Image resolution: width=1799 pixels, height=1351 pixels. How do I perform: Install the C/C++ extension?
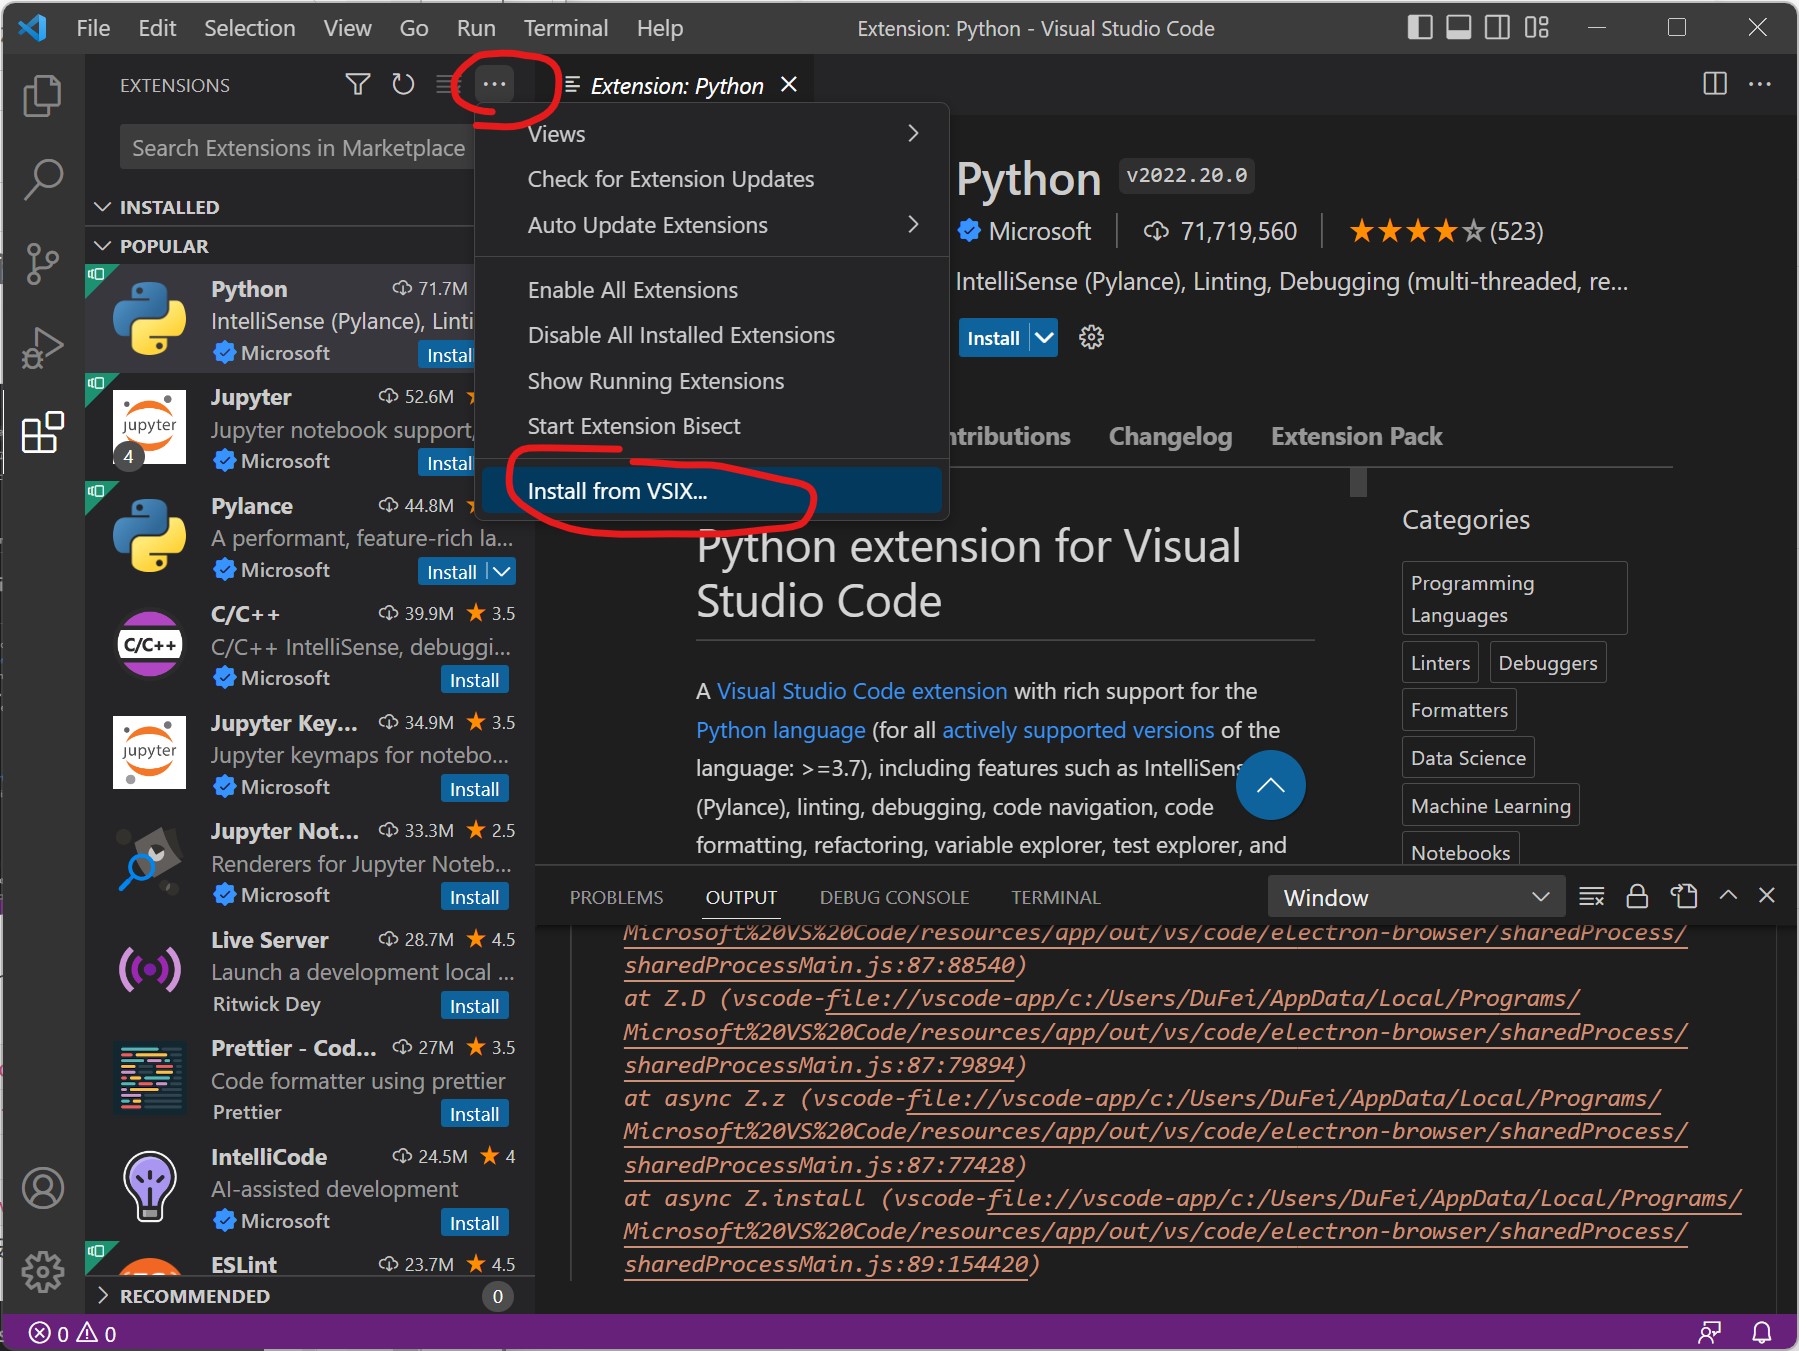tap(474, 680)
